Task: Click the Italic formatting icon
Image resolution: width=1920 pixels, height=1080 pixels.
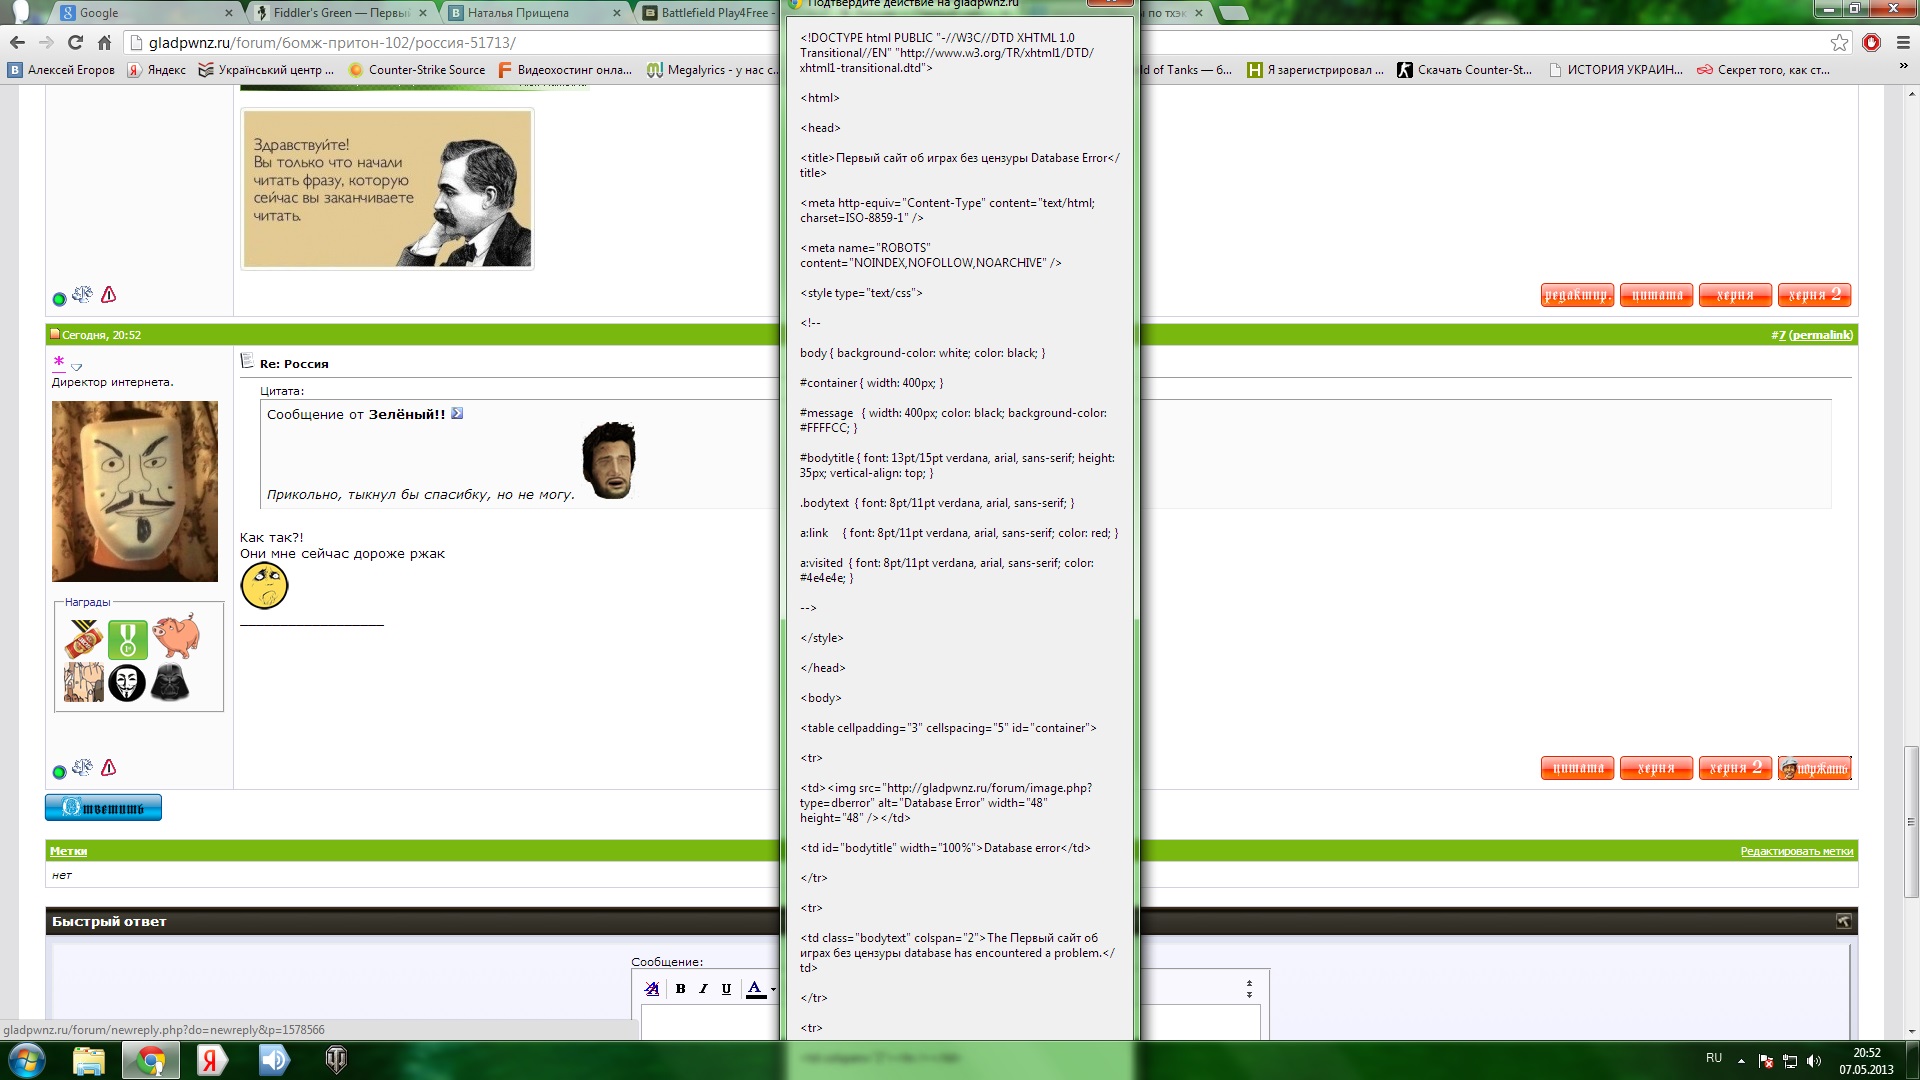Action: coord(703,989)
